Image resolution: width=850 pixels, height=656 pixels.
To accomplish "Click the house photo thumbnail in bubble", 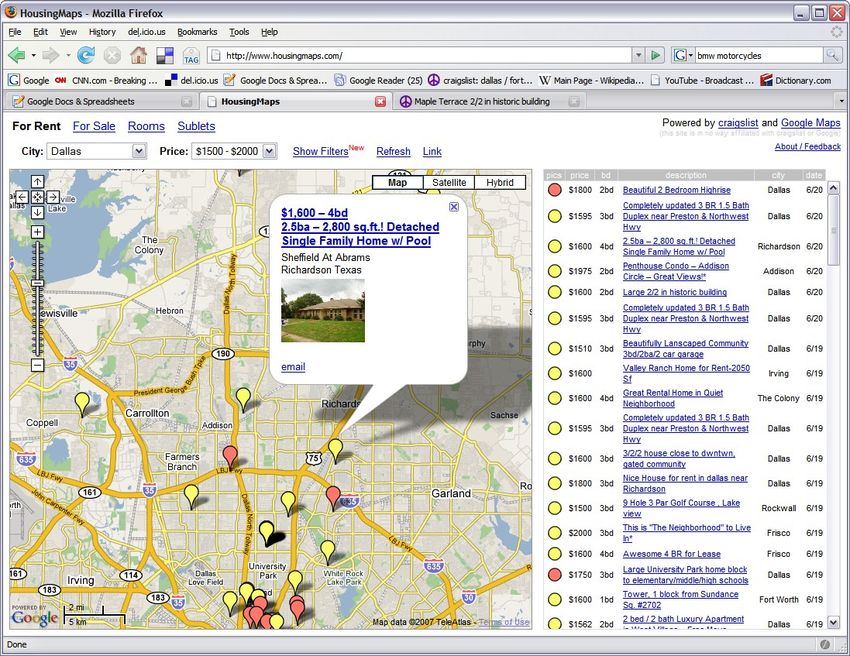I will pyautogui.click(x=323, y=311).
